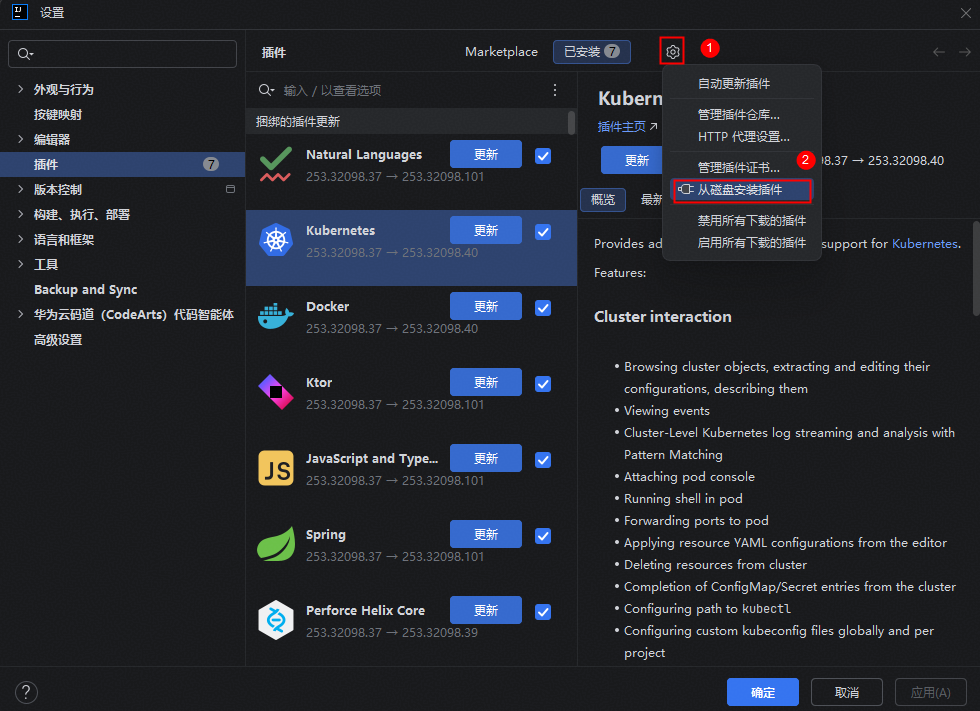Click 更新 button for Spring
Viewport: 980px width, 711px height.
click(486, 534)
